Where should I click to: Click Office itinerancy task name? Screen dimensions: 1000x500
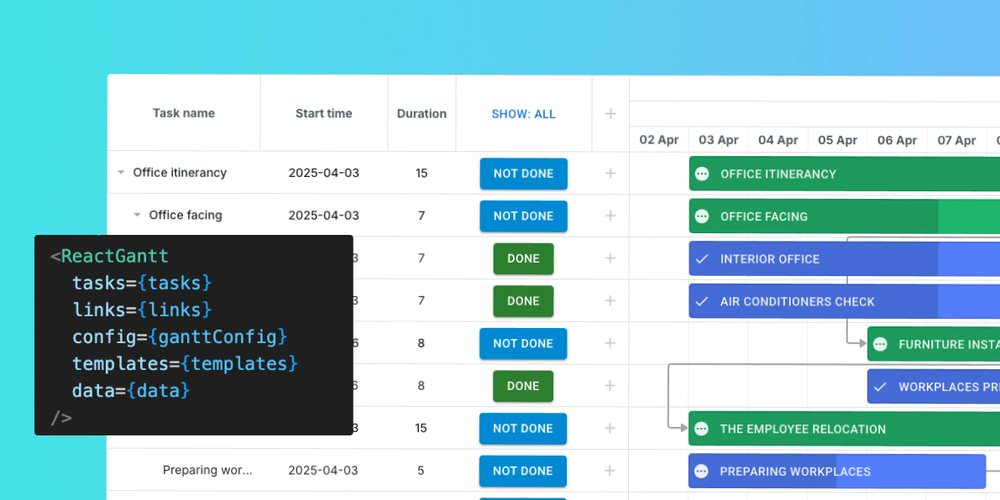click(180, 172)
